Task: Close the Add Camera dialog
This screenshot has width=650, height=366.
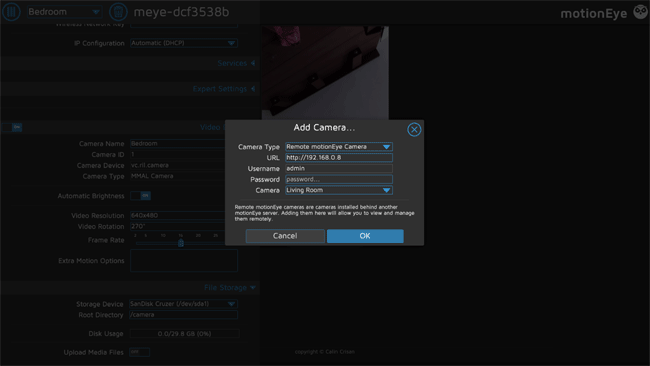Action: pos(414,130)
